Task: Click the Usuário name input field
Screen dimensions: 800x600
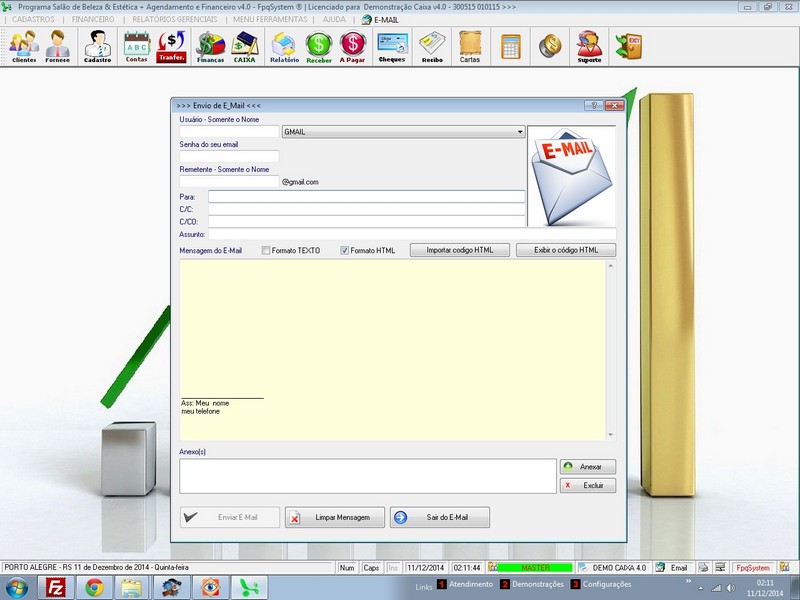Action: click(229, 132)
